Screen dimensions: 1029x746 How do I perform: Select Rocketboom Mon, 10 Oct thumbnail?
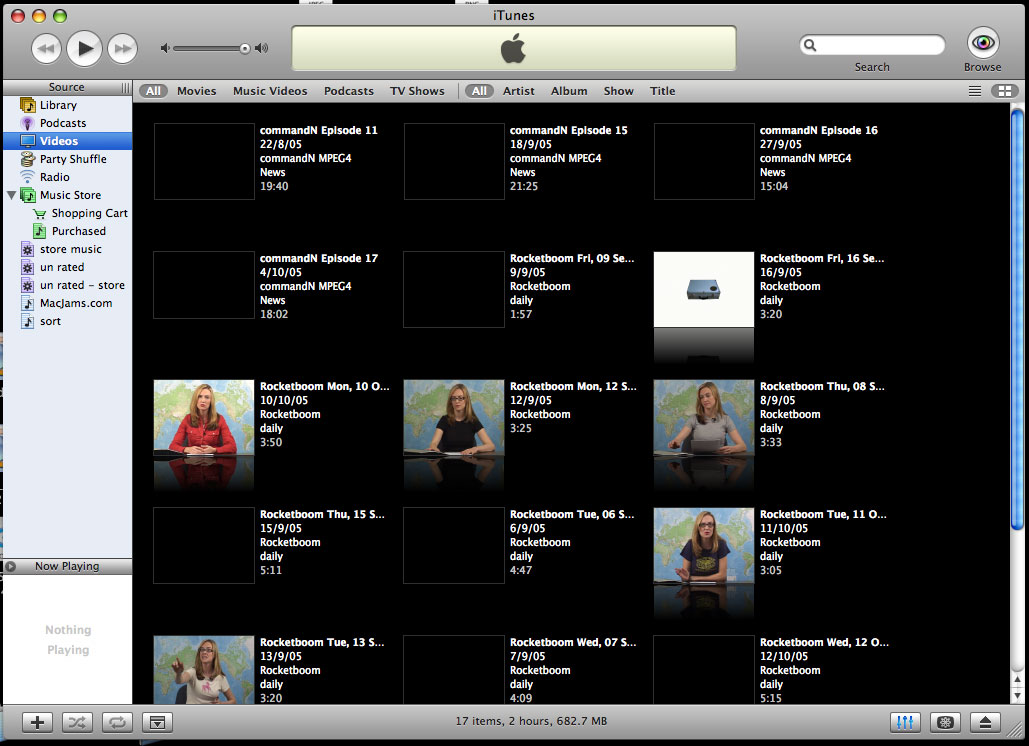pyautogui.click(x=203, y=417)
